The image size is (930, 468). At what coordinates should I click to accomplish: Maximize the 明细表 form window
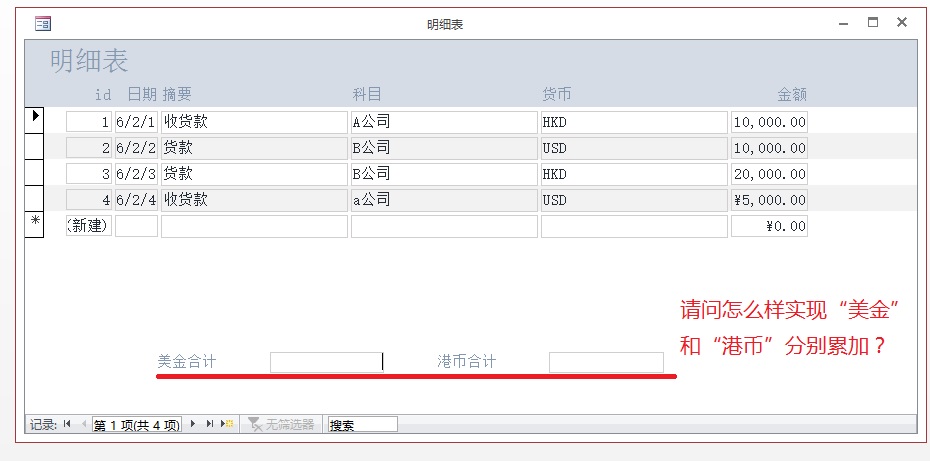(872, 22)
